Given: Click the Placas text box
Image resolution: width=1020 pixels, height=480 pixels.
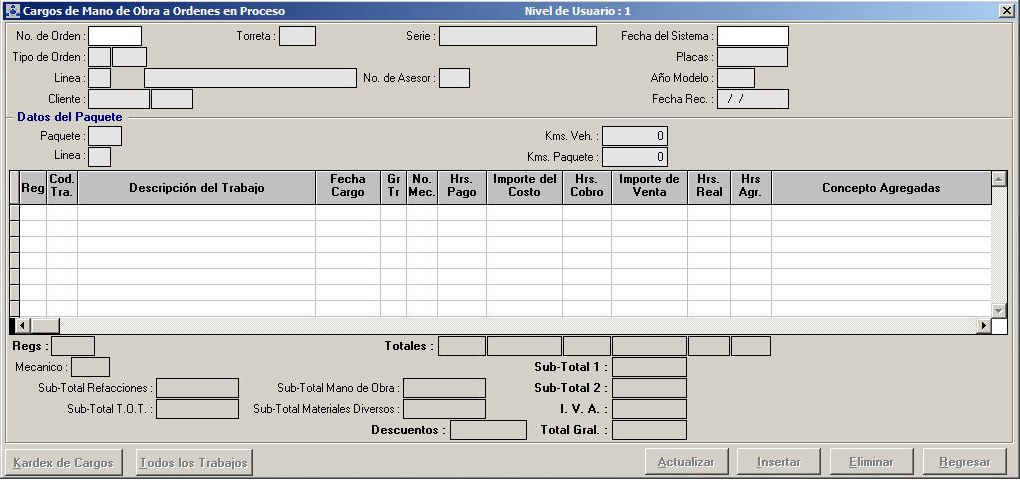Looking at the screenshot, I should (752, 57).
